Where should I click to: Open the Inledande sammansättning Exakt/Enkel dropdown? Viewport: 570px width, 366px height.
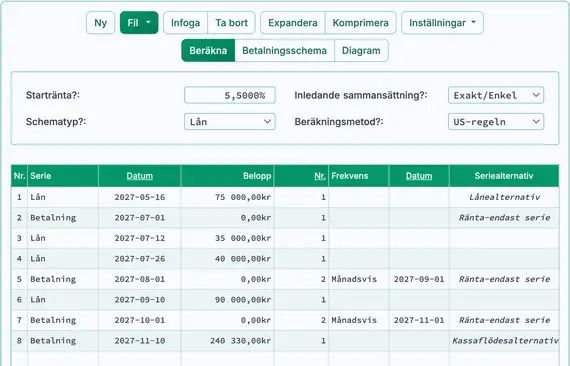[496, 95]
